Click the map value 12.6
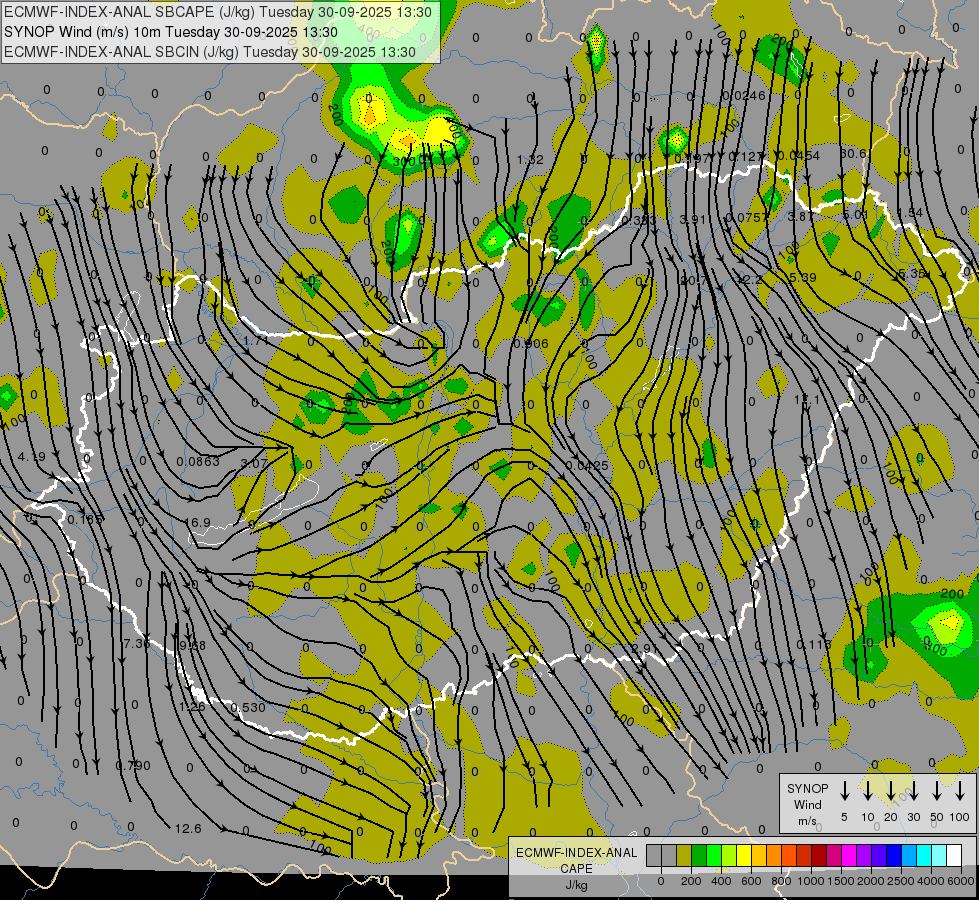This screenshot has height=900, width=979. point(188,829)
